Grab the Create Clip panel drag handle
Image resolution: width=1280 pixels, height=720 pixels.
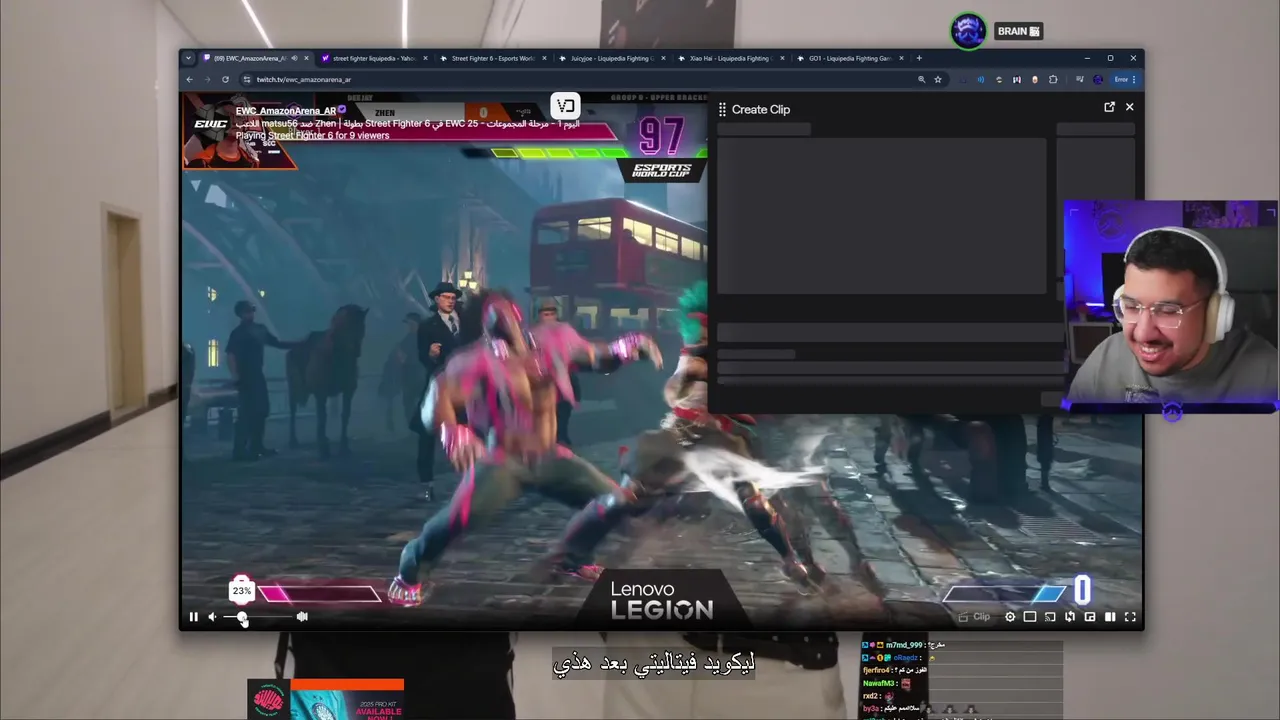pos(722,109)
